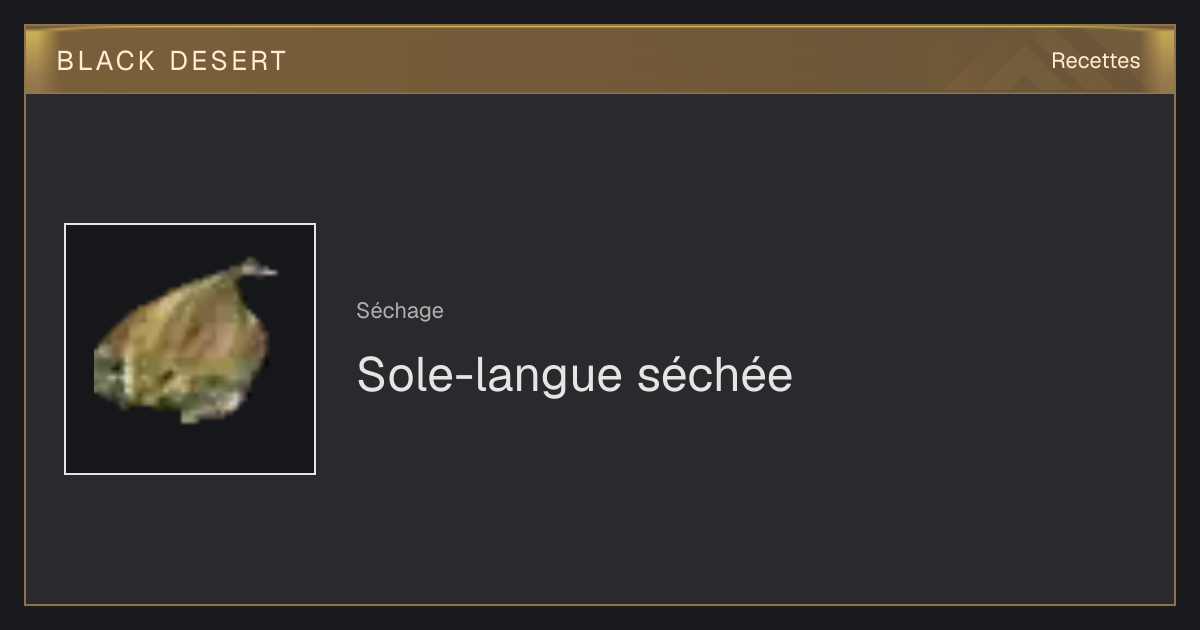Viewport: 1200px width, 630px height.
Task: Click the gold banner's left edge before BLACK
Action: (40, 60)
